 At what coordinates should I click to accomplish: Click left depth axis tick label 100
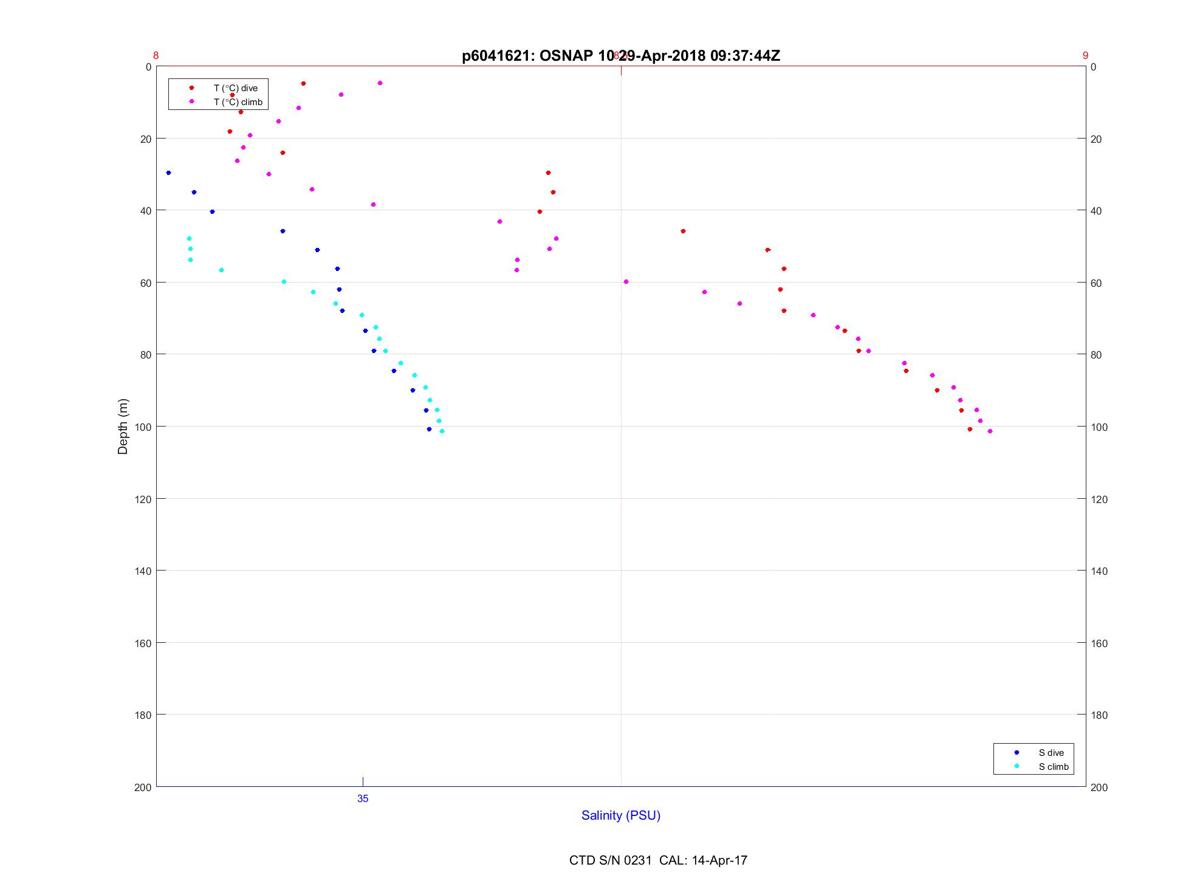coord(142,427)
